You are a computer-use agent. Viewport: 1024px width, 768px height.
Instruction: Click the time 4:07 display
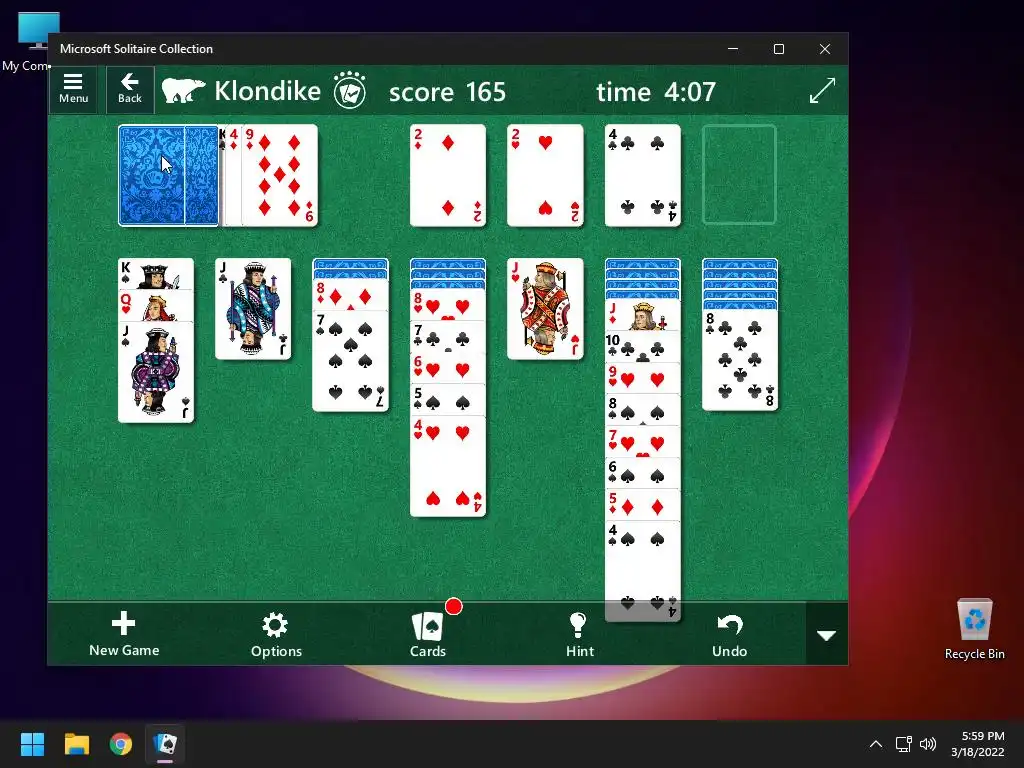point(656,91)
